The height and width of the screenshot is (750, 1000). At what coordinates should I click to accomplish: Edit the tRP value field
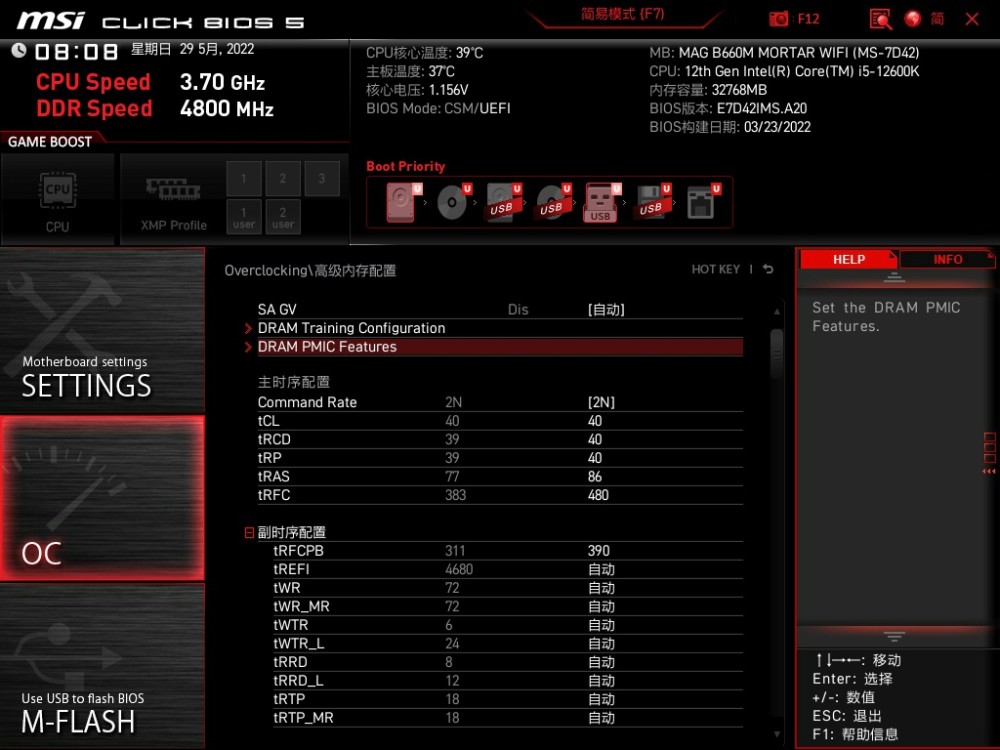(595, 457)
